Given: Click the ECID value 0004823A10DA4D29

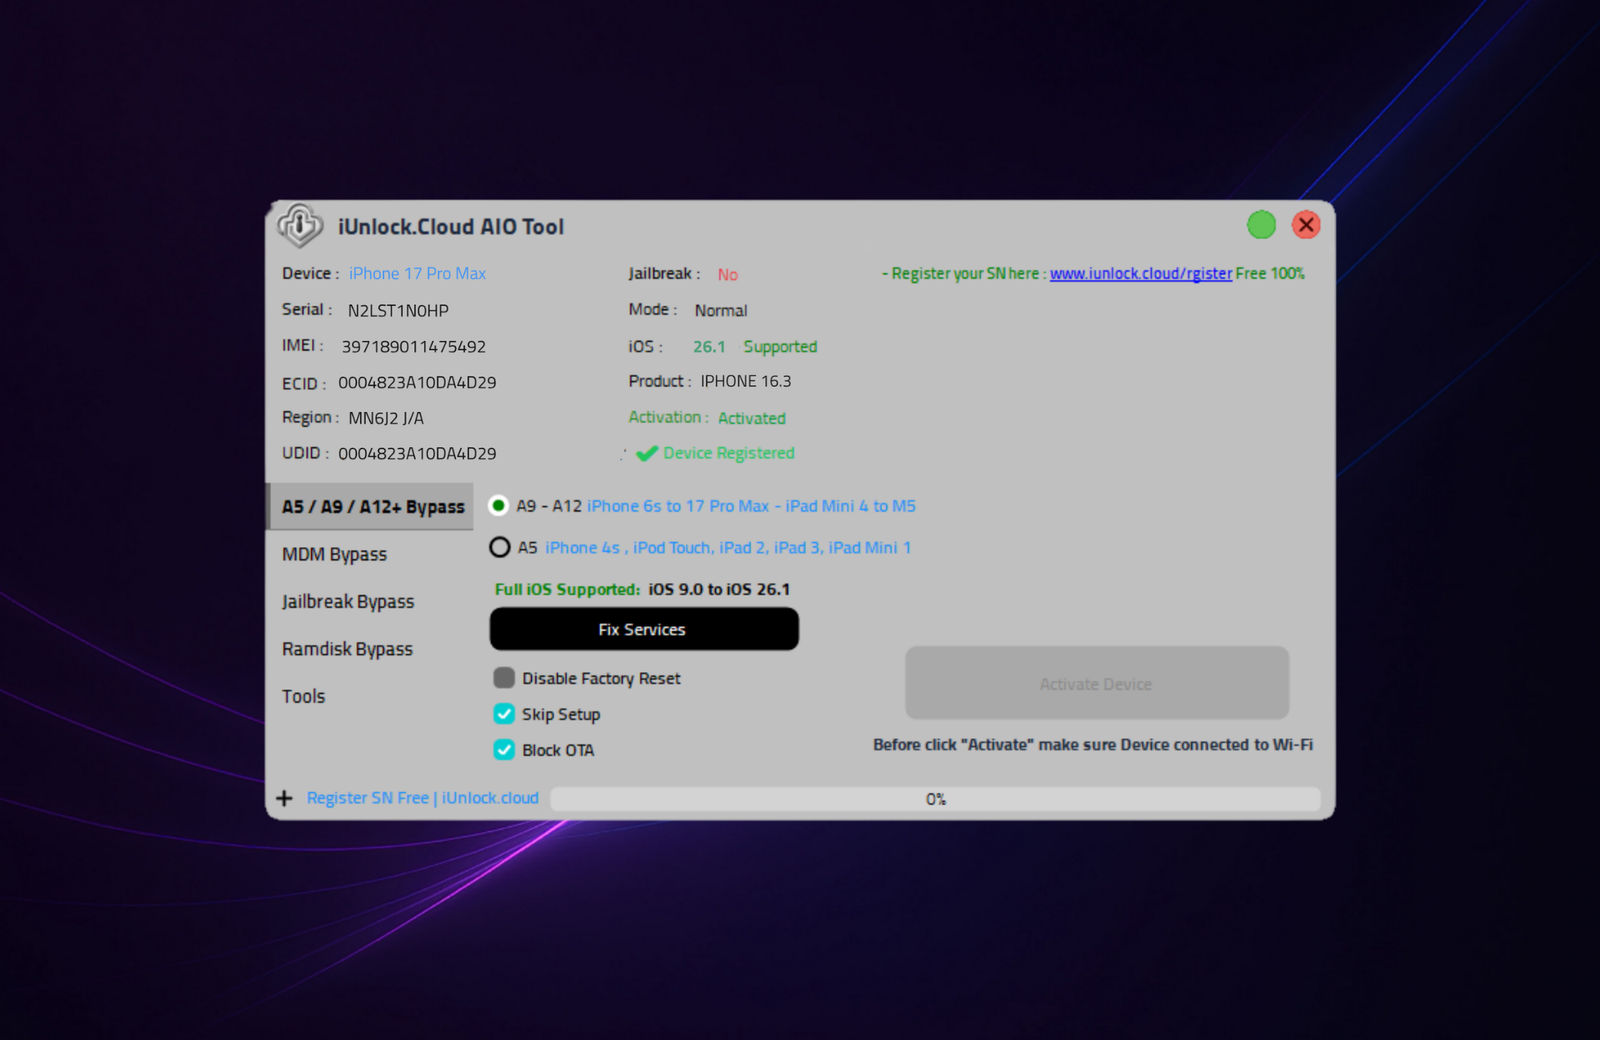Looking at the screenshot, I should click(x=417, y=383).
